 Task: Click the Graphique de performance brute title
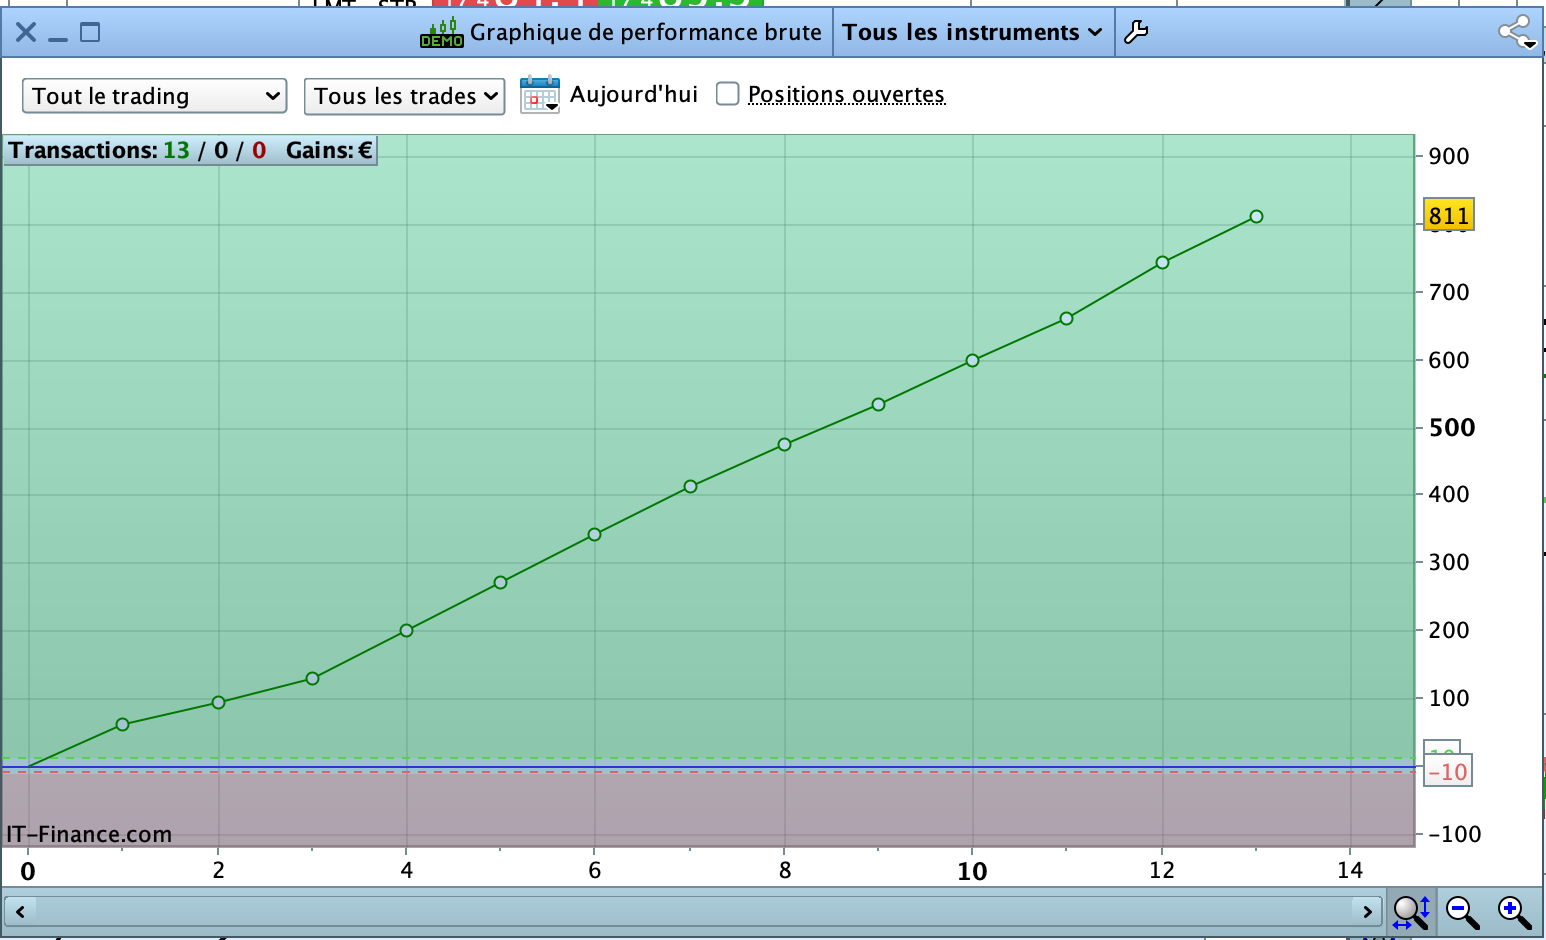tap(645, 32)
